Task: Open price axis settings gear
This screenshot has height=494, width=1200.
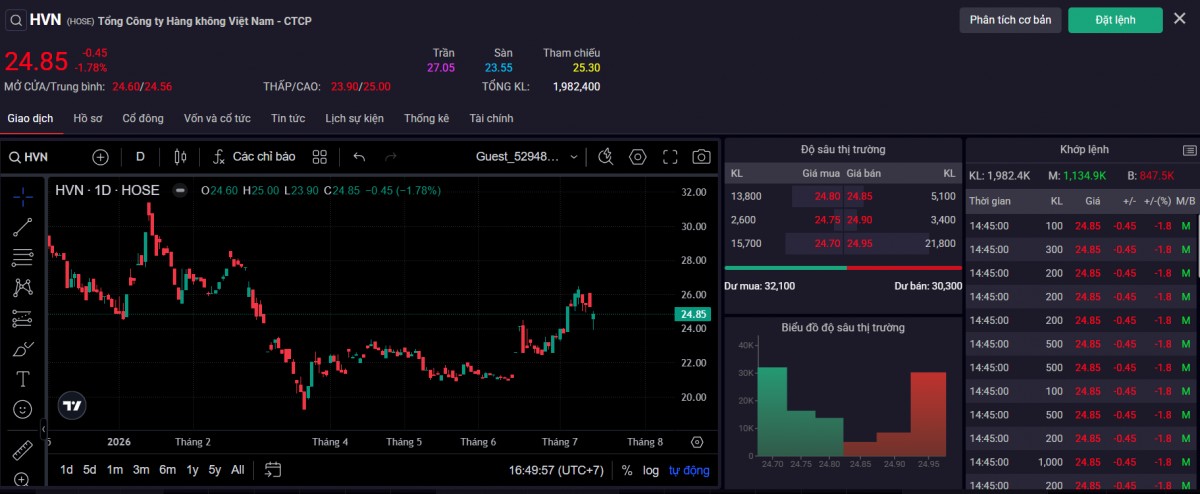Action: point(697,441)
